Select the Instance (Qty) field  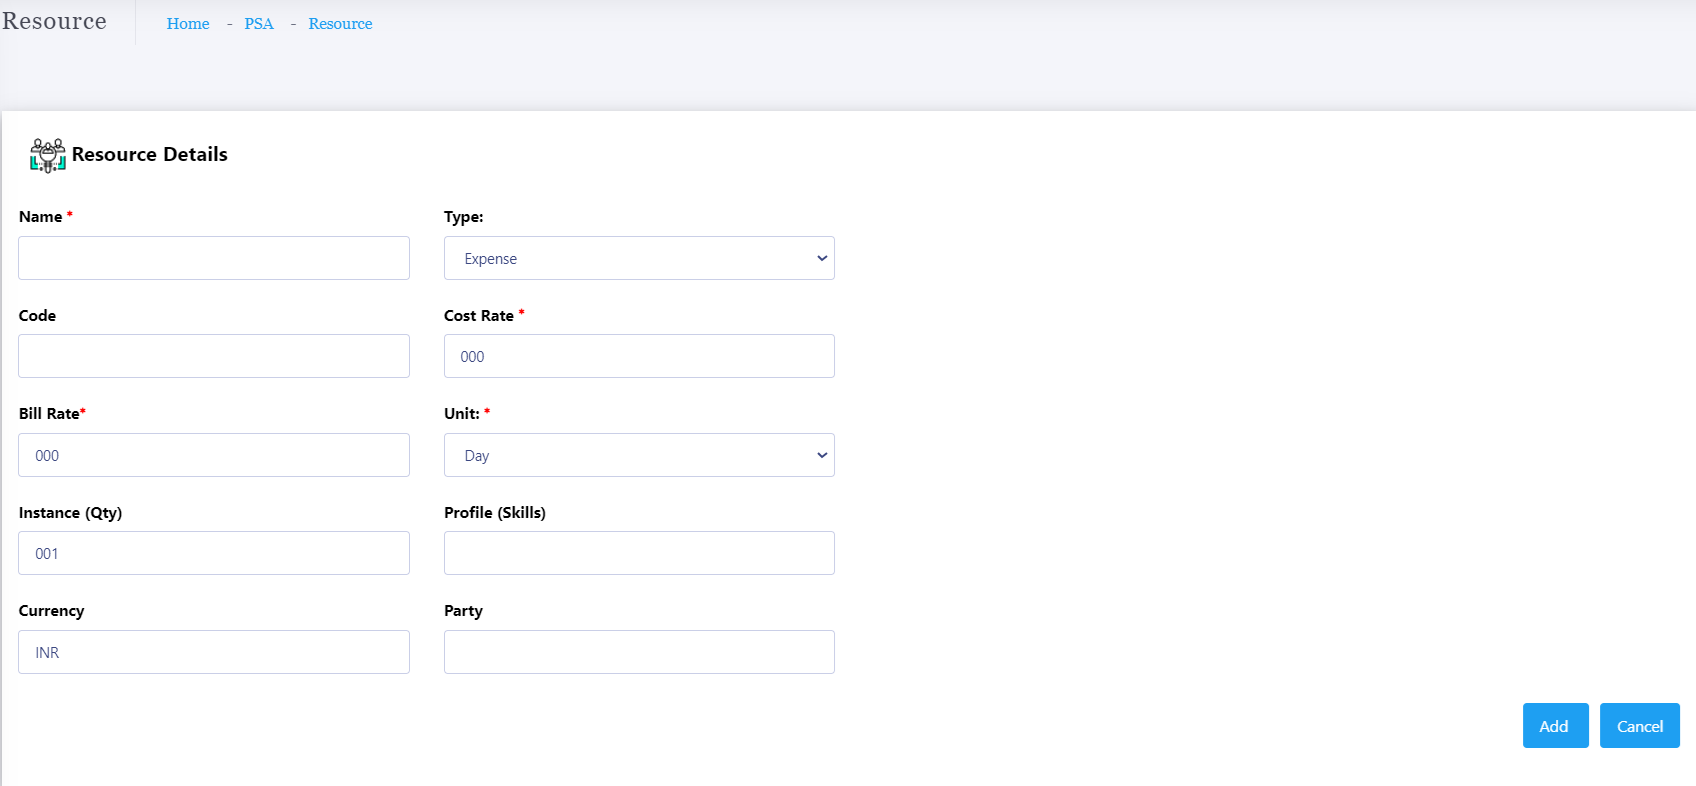(x=214, y=553)
